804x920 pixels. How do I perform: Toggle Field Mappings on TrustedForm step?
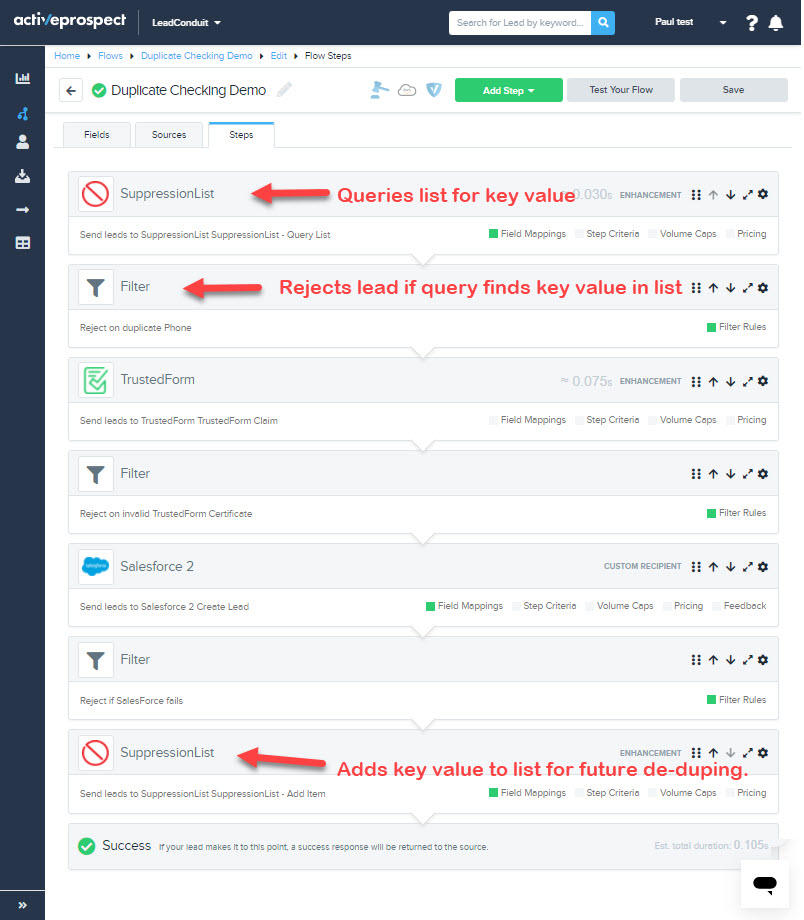coord(528,420)
